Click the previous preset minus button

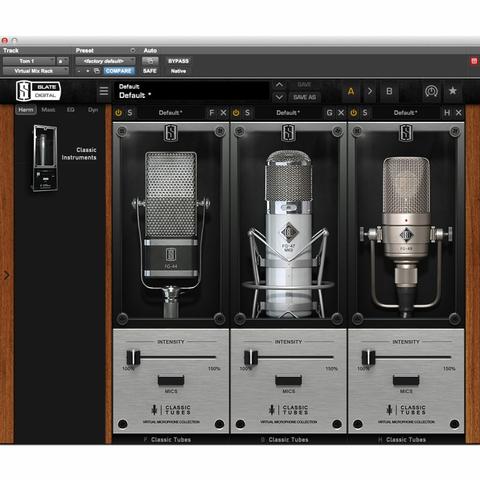click(x=79, y=71)
